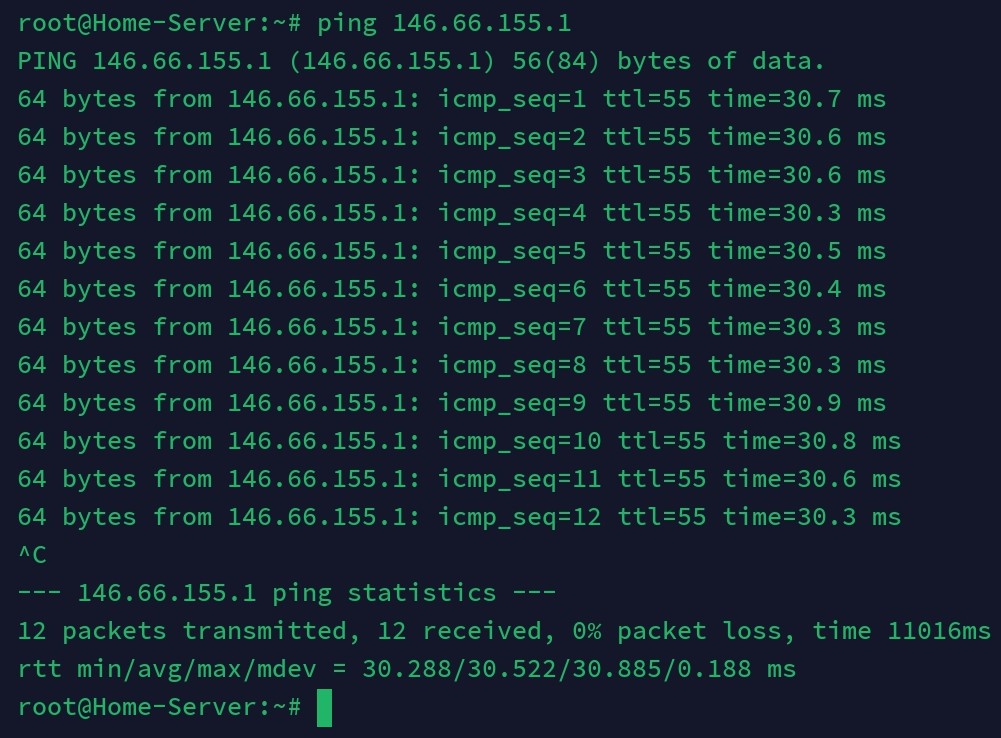Click the icmp_seq=1 output line
This screenshot has height=738, width=1001.
451,100
